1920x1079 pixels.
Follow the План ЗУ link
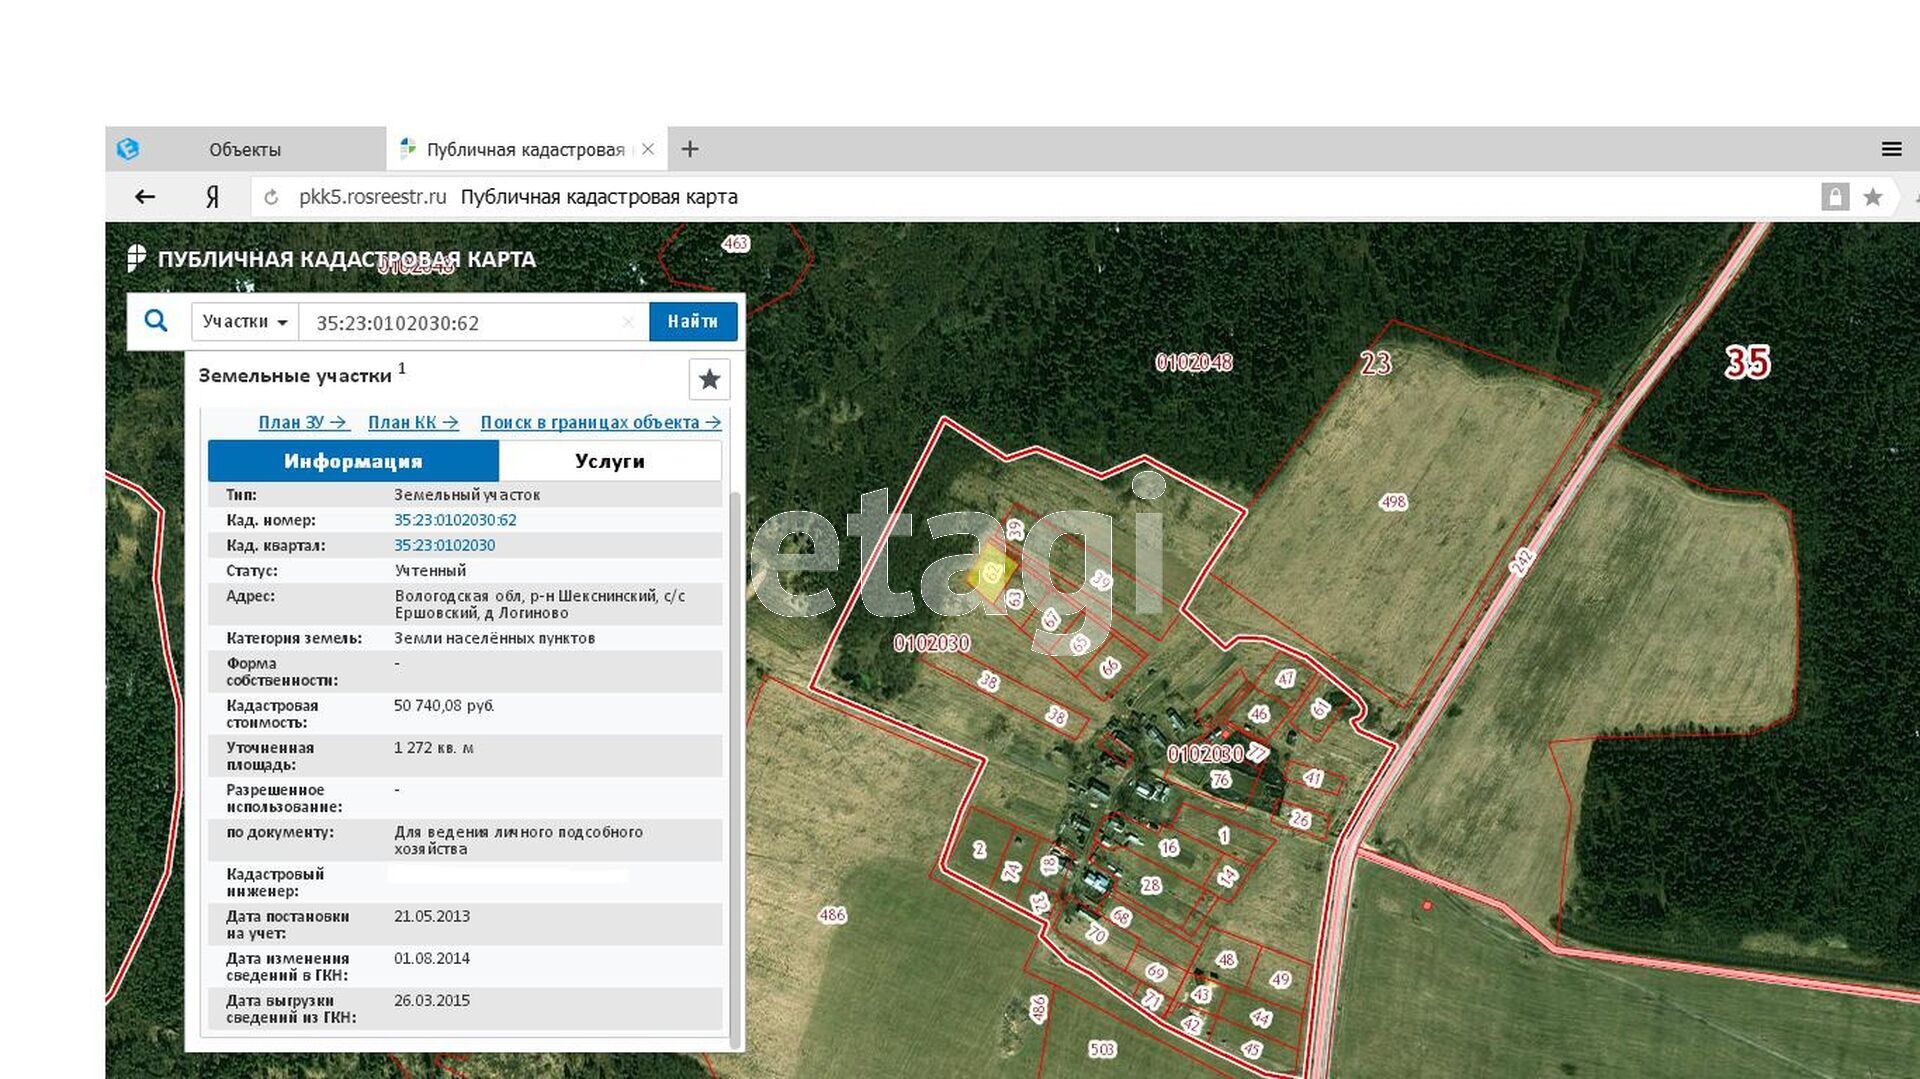[x=303, y=422]
